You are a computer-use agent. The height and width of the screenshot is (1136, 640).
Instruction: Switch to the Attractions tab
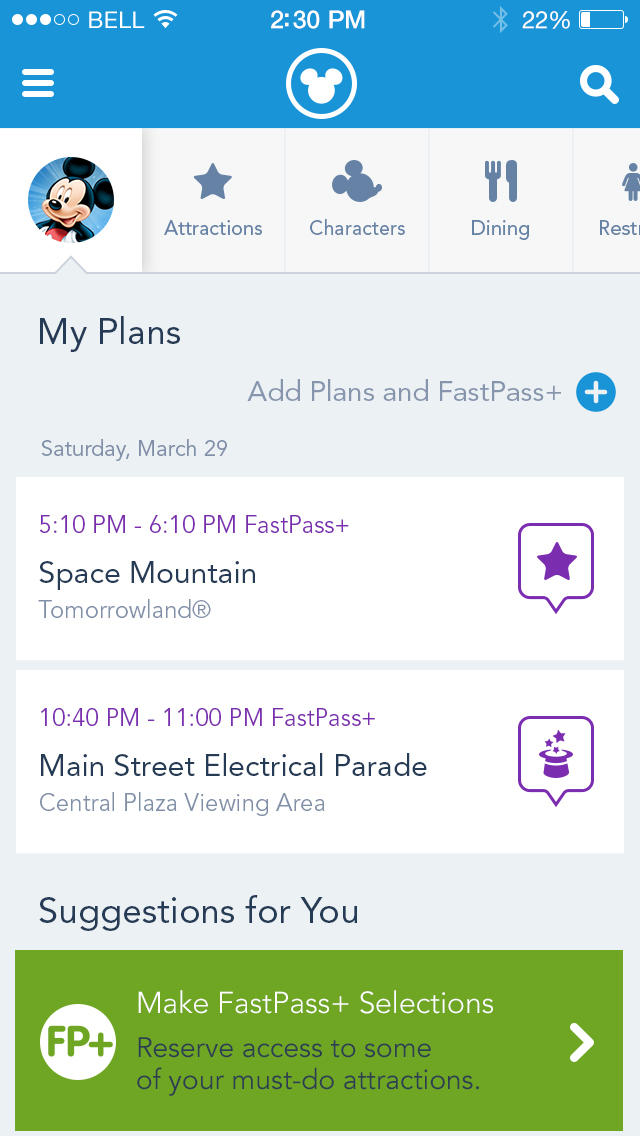[213, 201]
